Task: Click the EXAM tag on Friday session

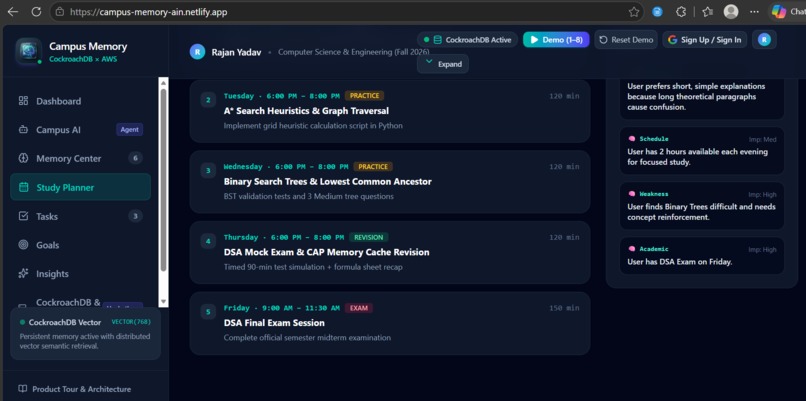Action: (x=359, y=308)
